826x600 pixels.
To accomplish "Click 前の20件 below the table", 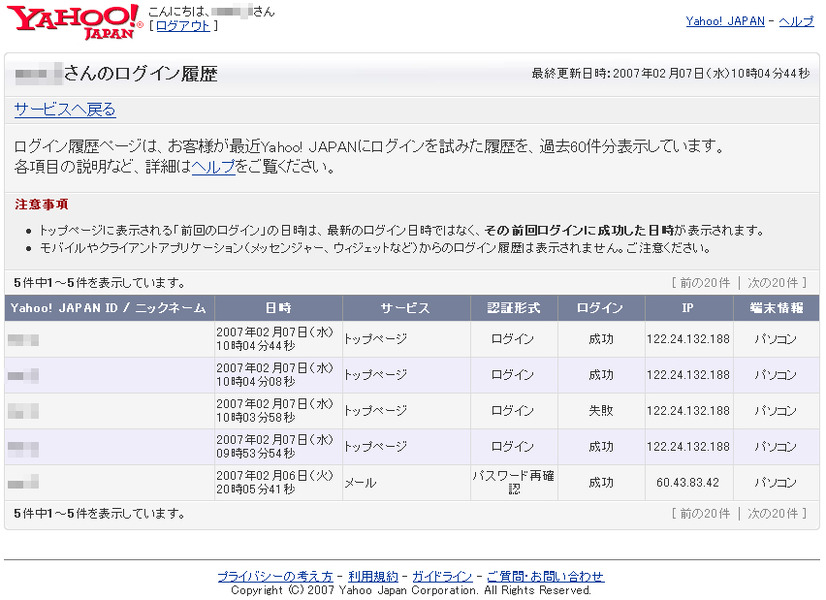I will 705,513.
